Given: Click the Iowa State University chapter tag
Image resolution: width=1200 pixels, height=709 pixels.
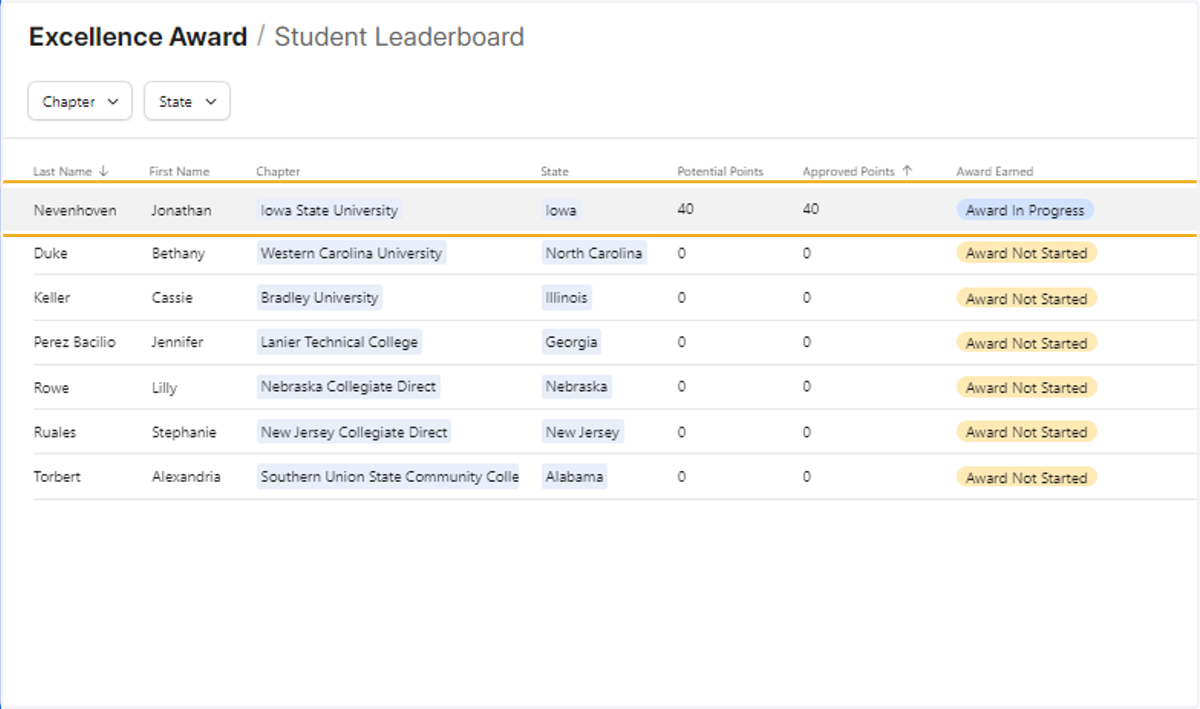Looking at the screenshot, I should pyautogui.click(x=329, y=210).
